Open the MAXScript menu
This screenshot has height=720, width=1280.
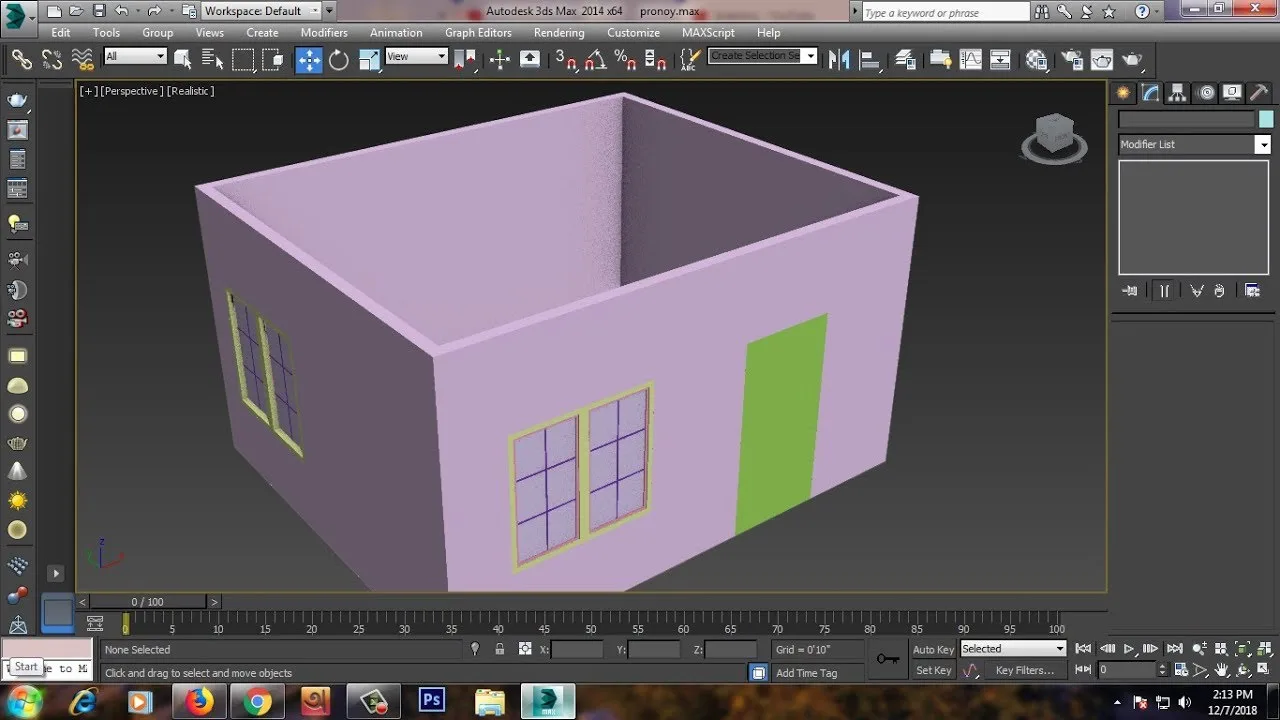click(708, 33)
